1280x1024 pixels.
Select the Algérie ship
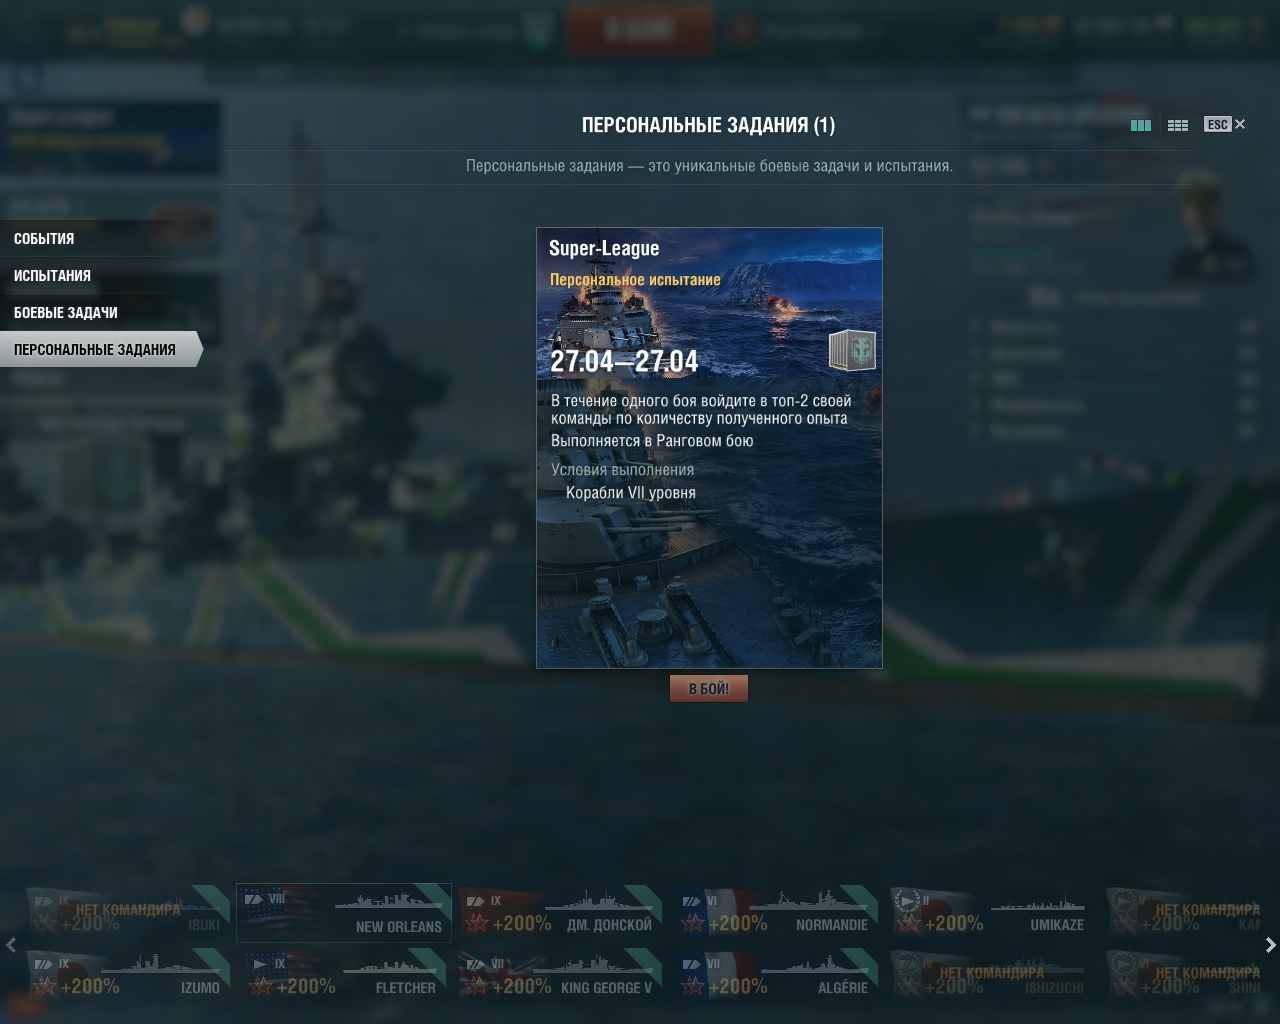[x=776, y=975]
